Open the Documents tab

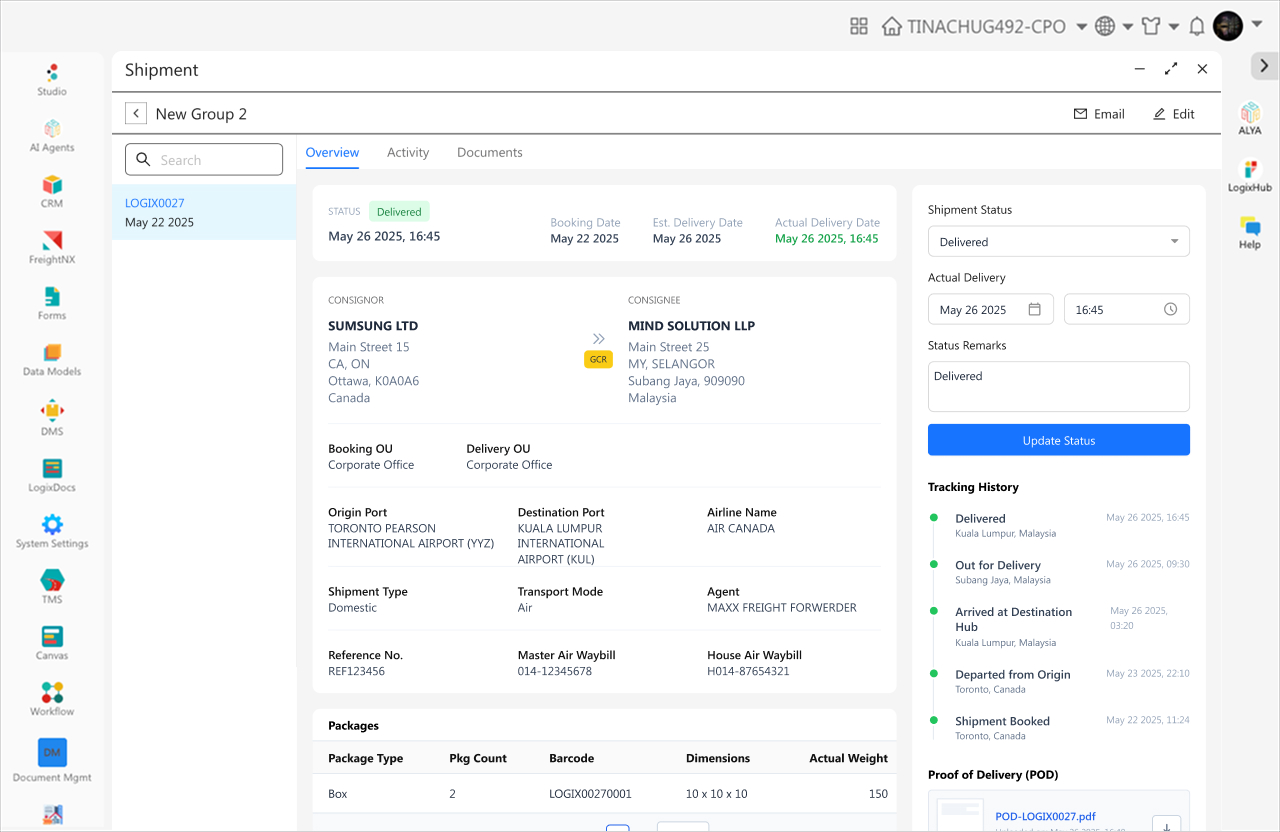point(490,153)
